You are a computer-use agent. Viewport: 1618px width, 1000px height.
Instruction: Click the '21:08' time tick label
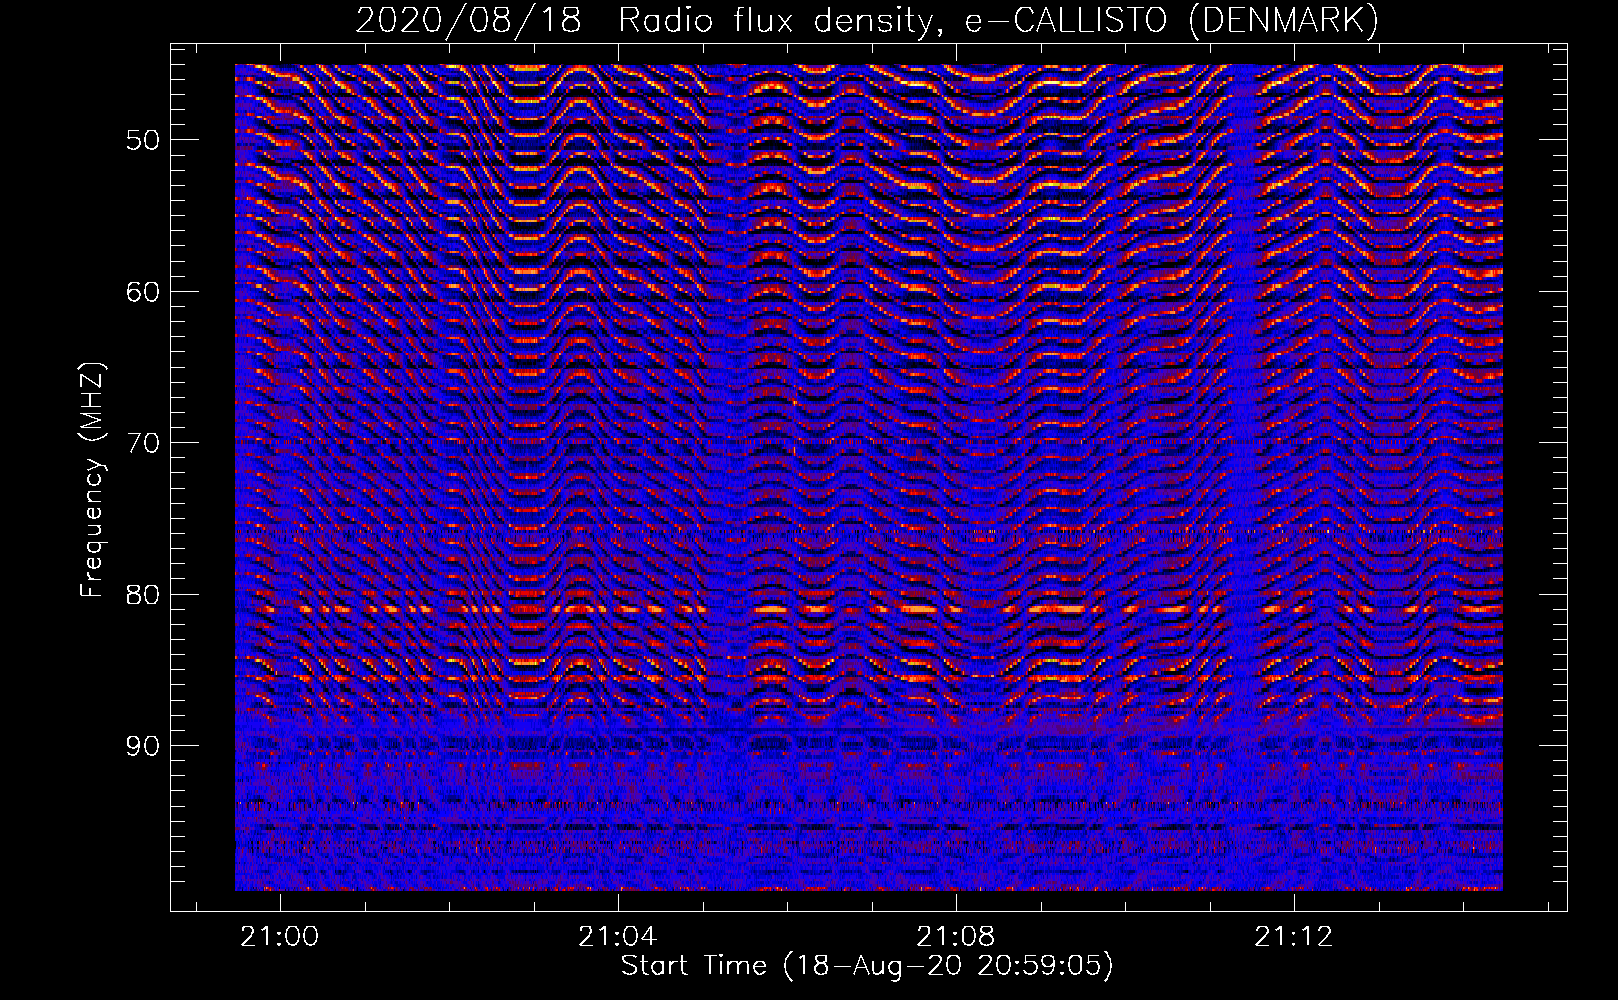[x=956, y=937]
